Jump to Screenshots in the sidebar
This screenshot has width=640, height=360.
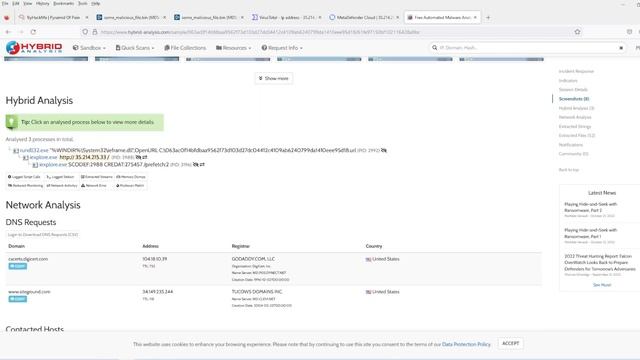point(573,99)
